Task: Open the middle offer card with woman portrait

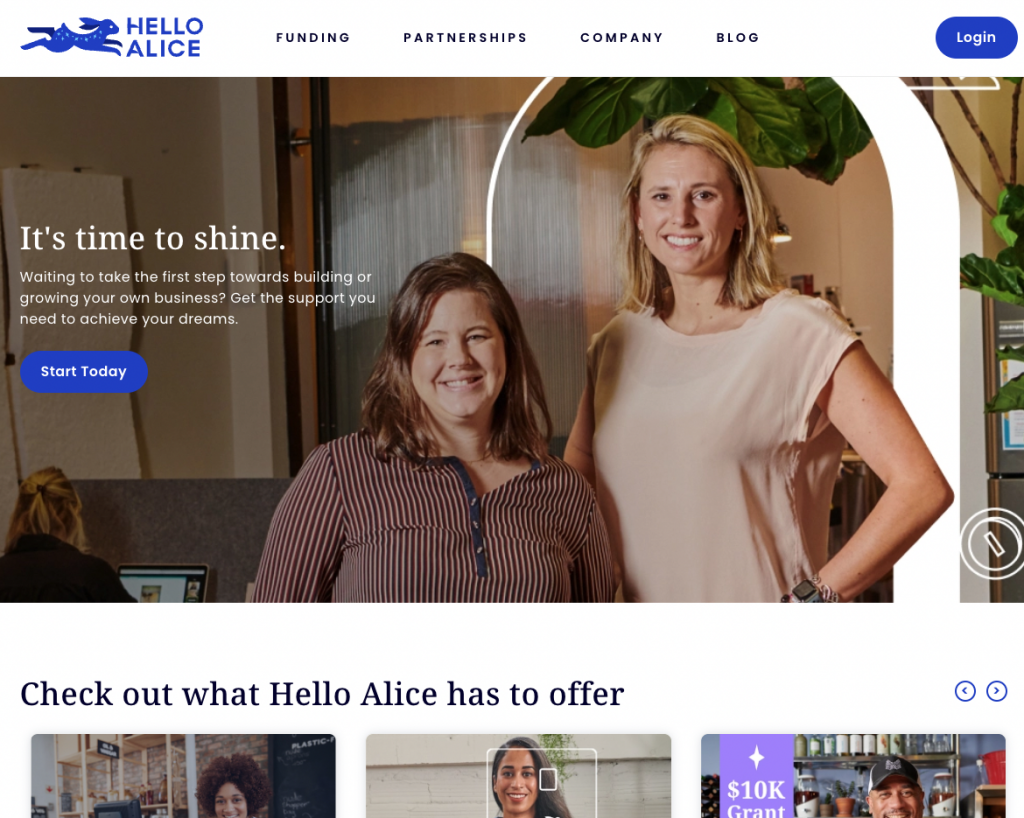Action: pyautogui.click(x=519, y=776)
